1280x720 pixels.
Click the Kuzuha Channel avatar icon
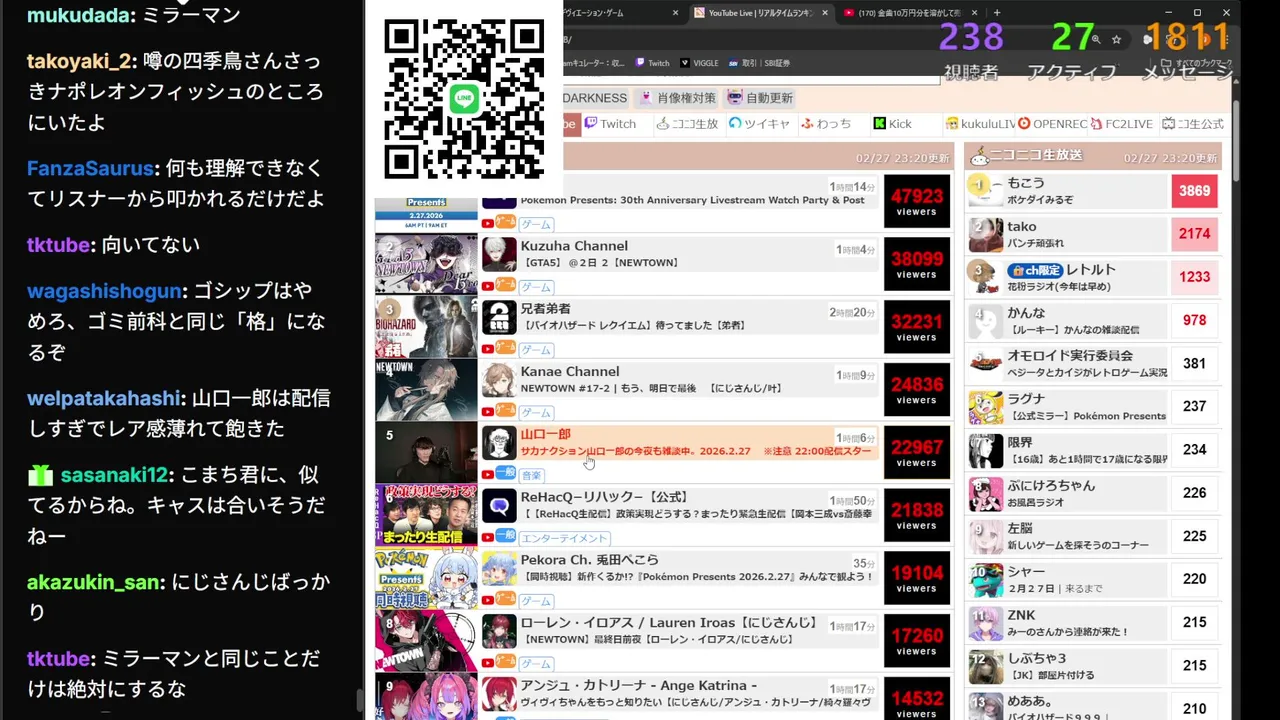(x=499, y=254)
